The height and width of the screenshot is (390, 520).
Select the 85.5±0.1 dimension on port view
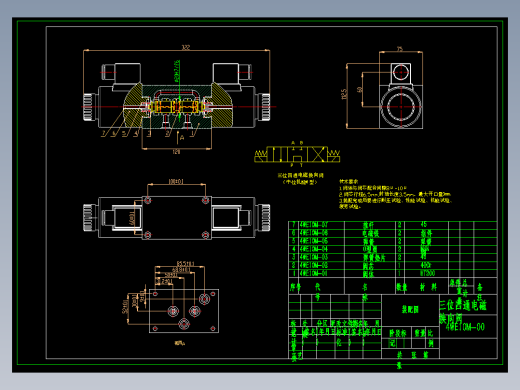point(185,264)
